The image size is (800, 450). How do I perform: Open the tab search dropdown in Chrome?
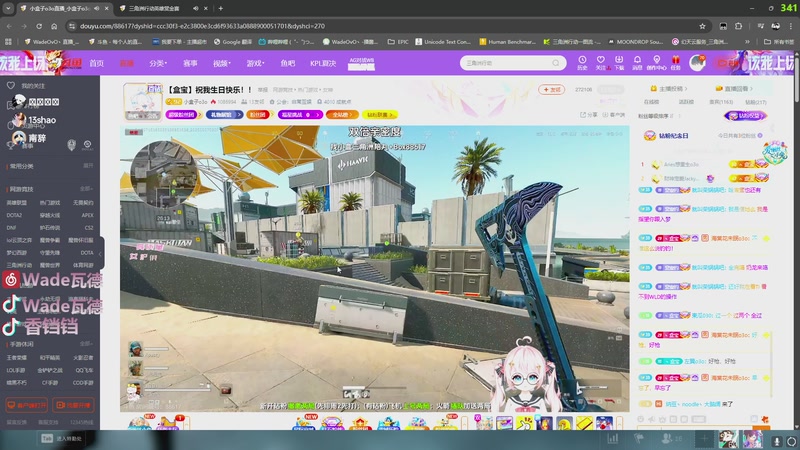click(8, 8)
